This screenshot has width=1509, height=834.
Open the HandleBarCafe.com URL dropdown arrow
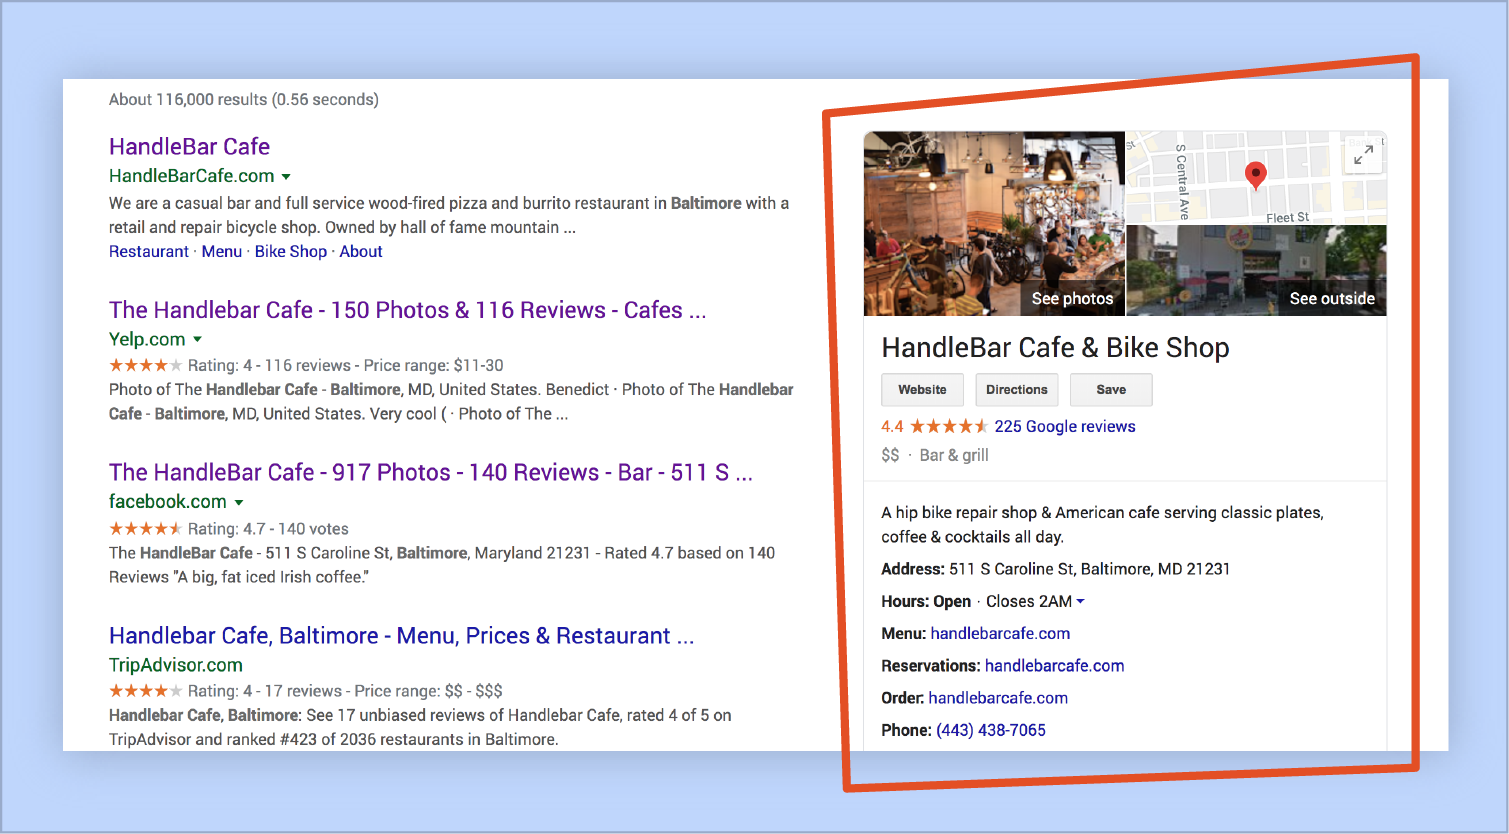pyautogui.click(x=286, y=177)
